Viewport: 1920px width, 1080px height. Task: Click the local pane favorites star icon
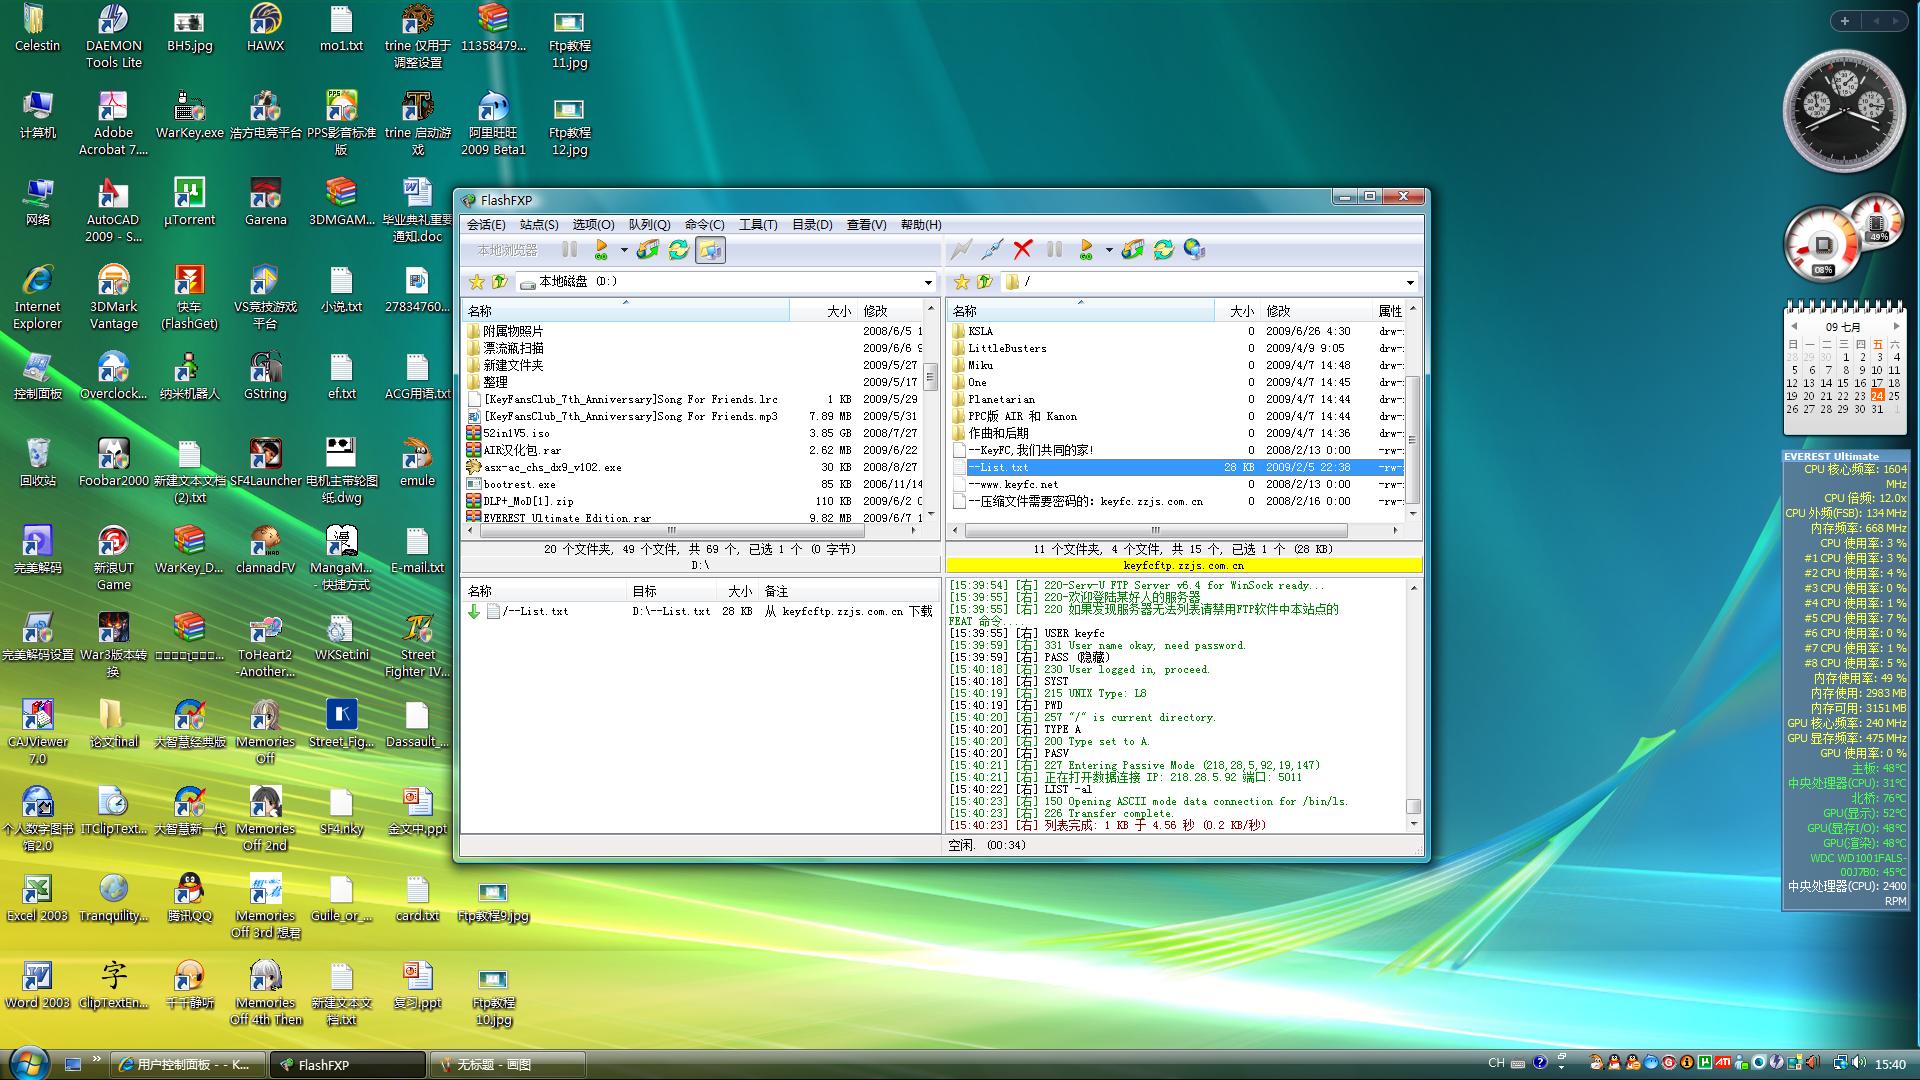477,282
